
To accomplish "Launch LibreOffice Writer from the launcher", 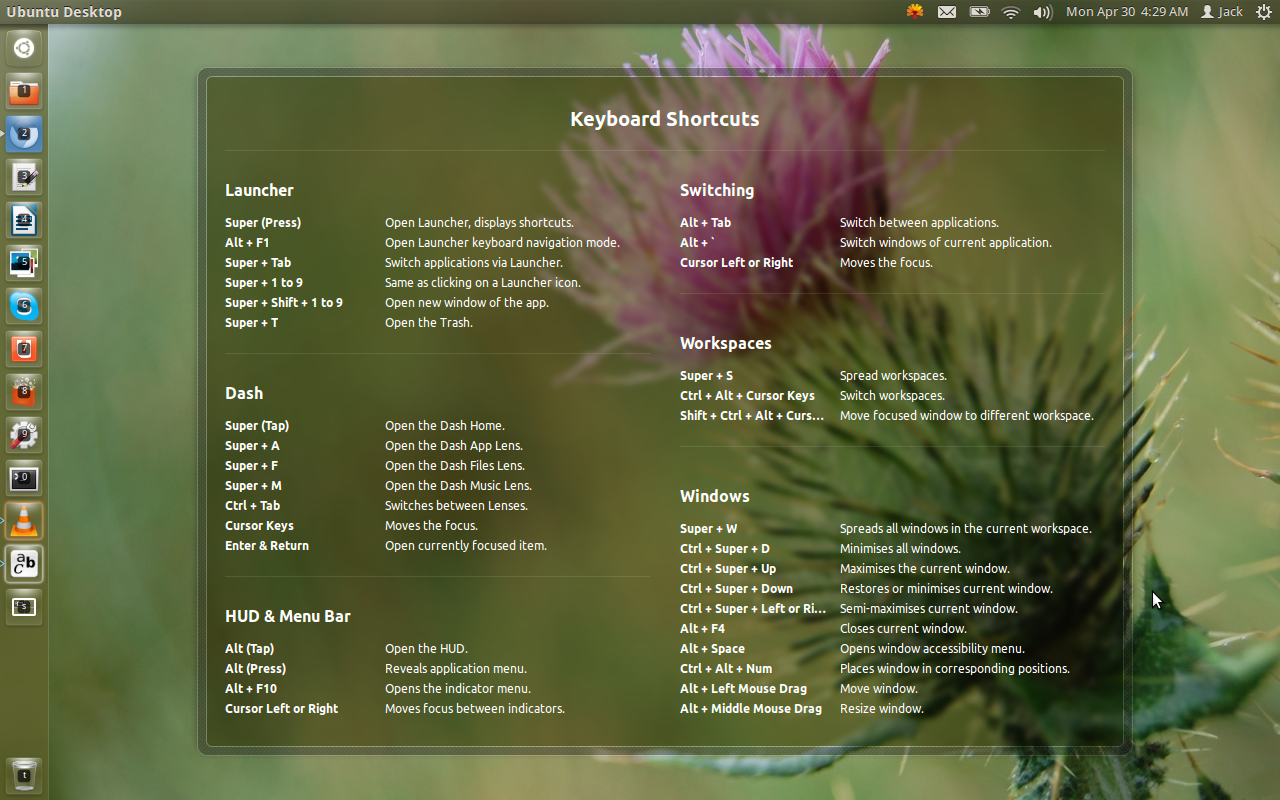I will point(24,220).
